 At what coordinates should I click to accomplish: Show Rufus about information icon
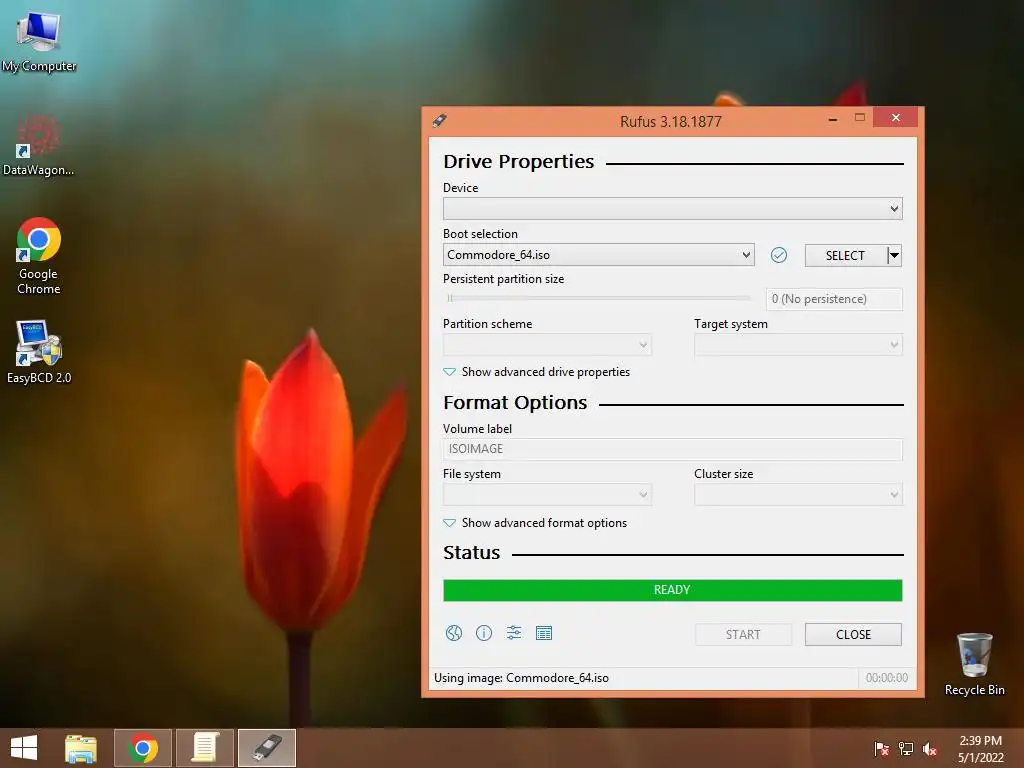pos(484,633)
